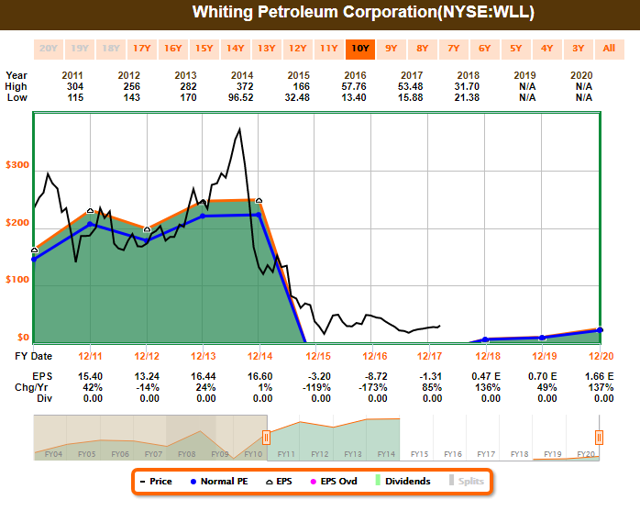Click FY15 in the mini overview chart
This screenshot has height=511, width=640.
click(419, 454)
